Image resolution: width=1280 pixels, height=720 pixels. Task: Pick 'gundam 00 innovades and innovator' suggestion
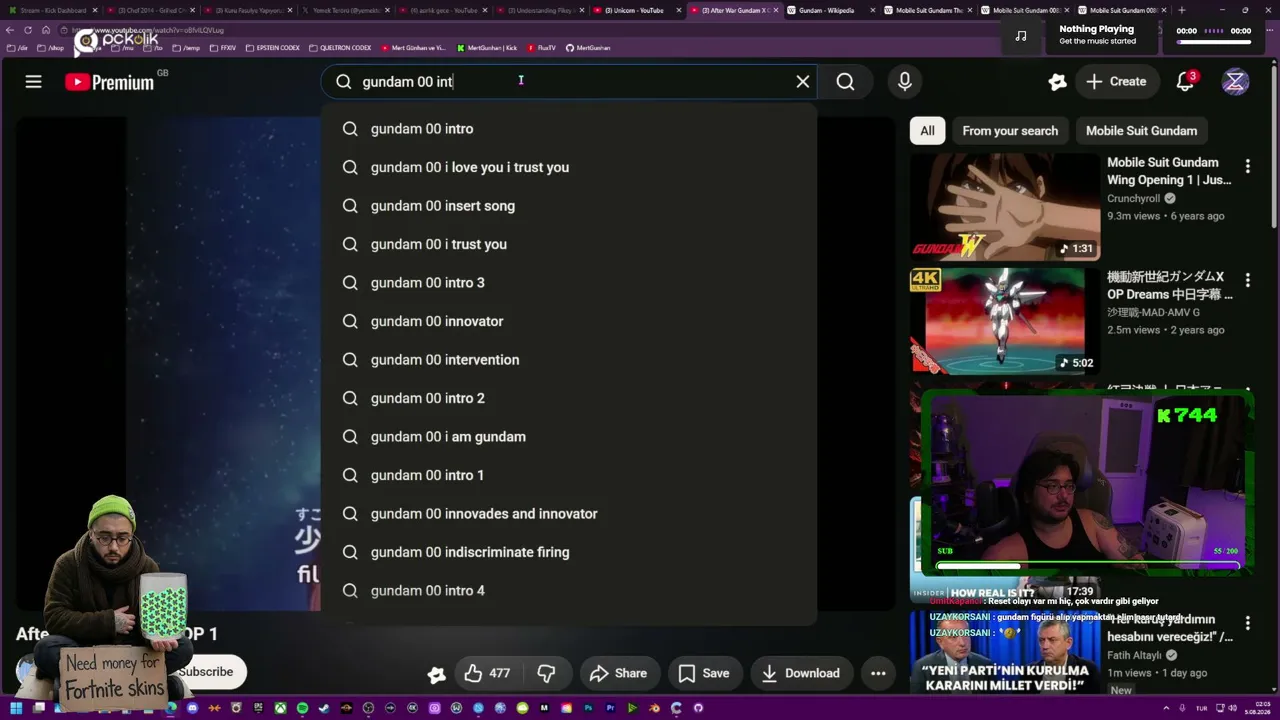pyautogui.click(x=569, y=514)
